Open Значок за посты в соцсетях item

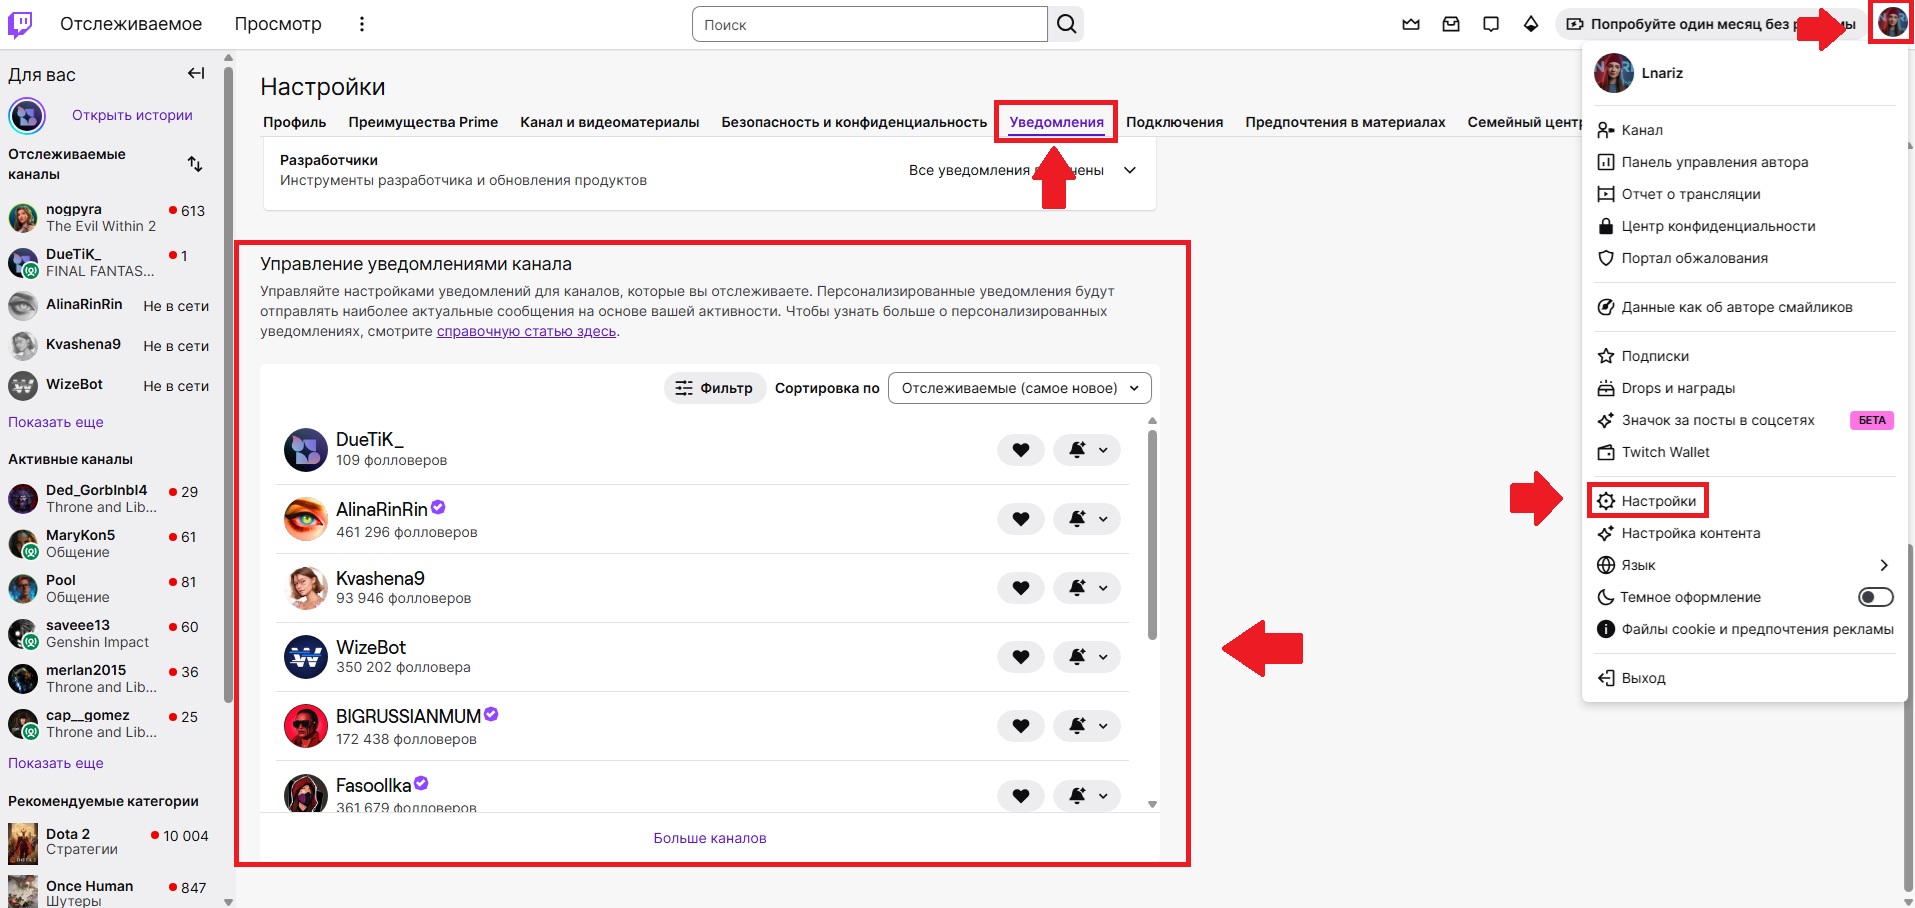tap(1745, 420)
